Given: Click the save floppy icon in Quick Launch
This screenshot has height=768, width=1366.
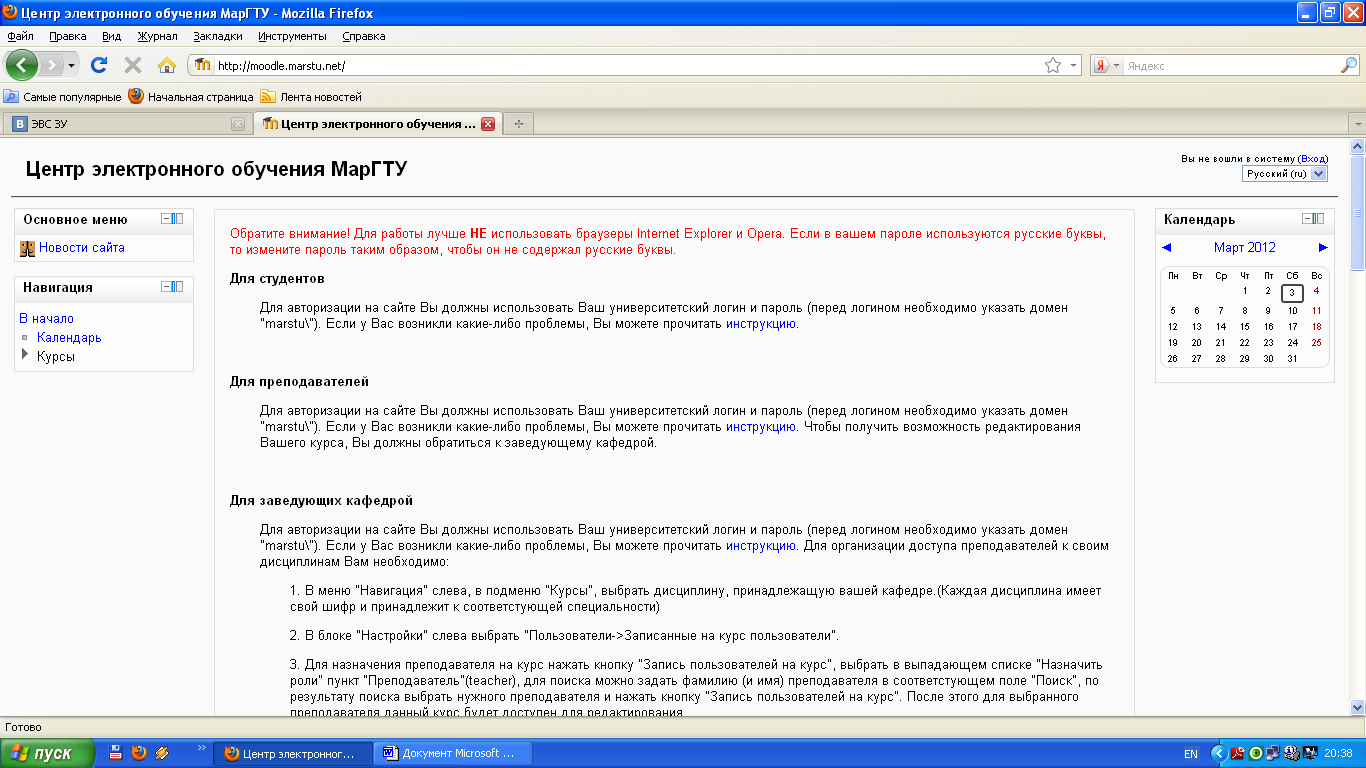Looking at the screenshot, I should point(116,753).
